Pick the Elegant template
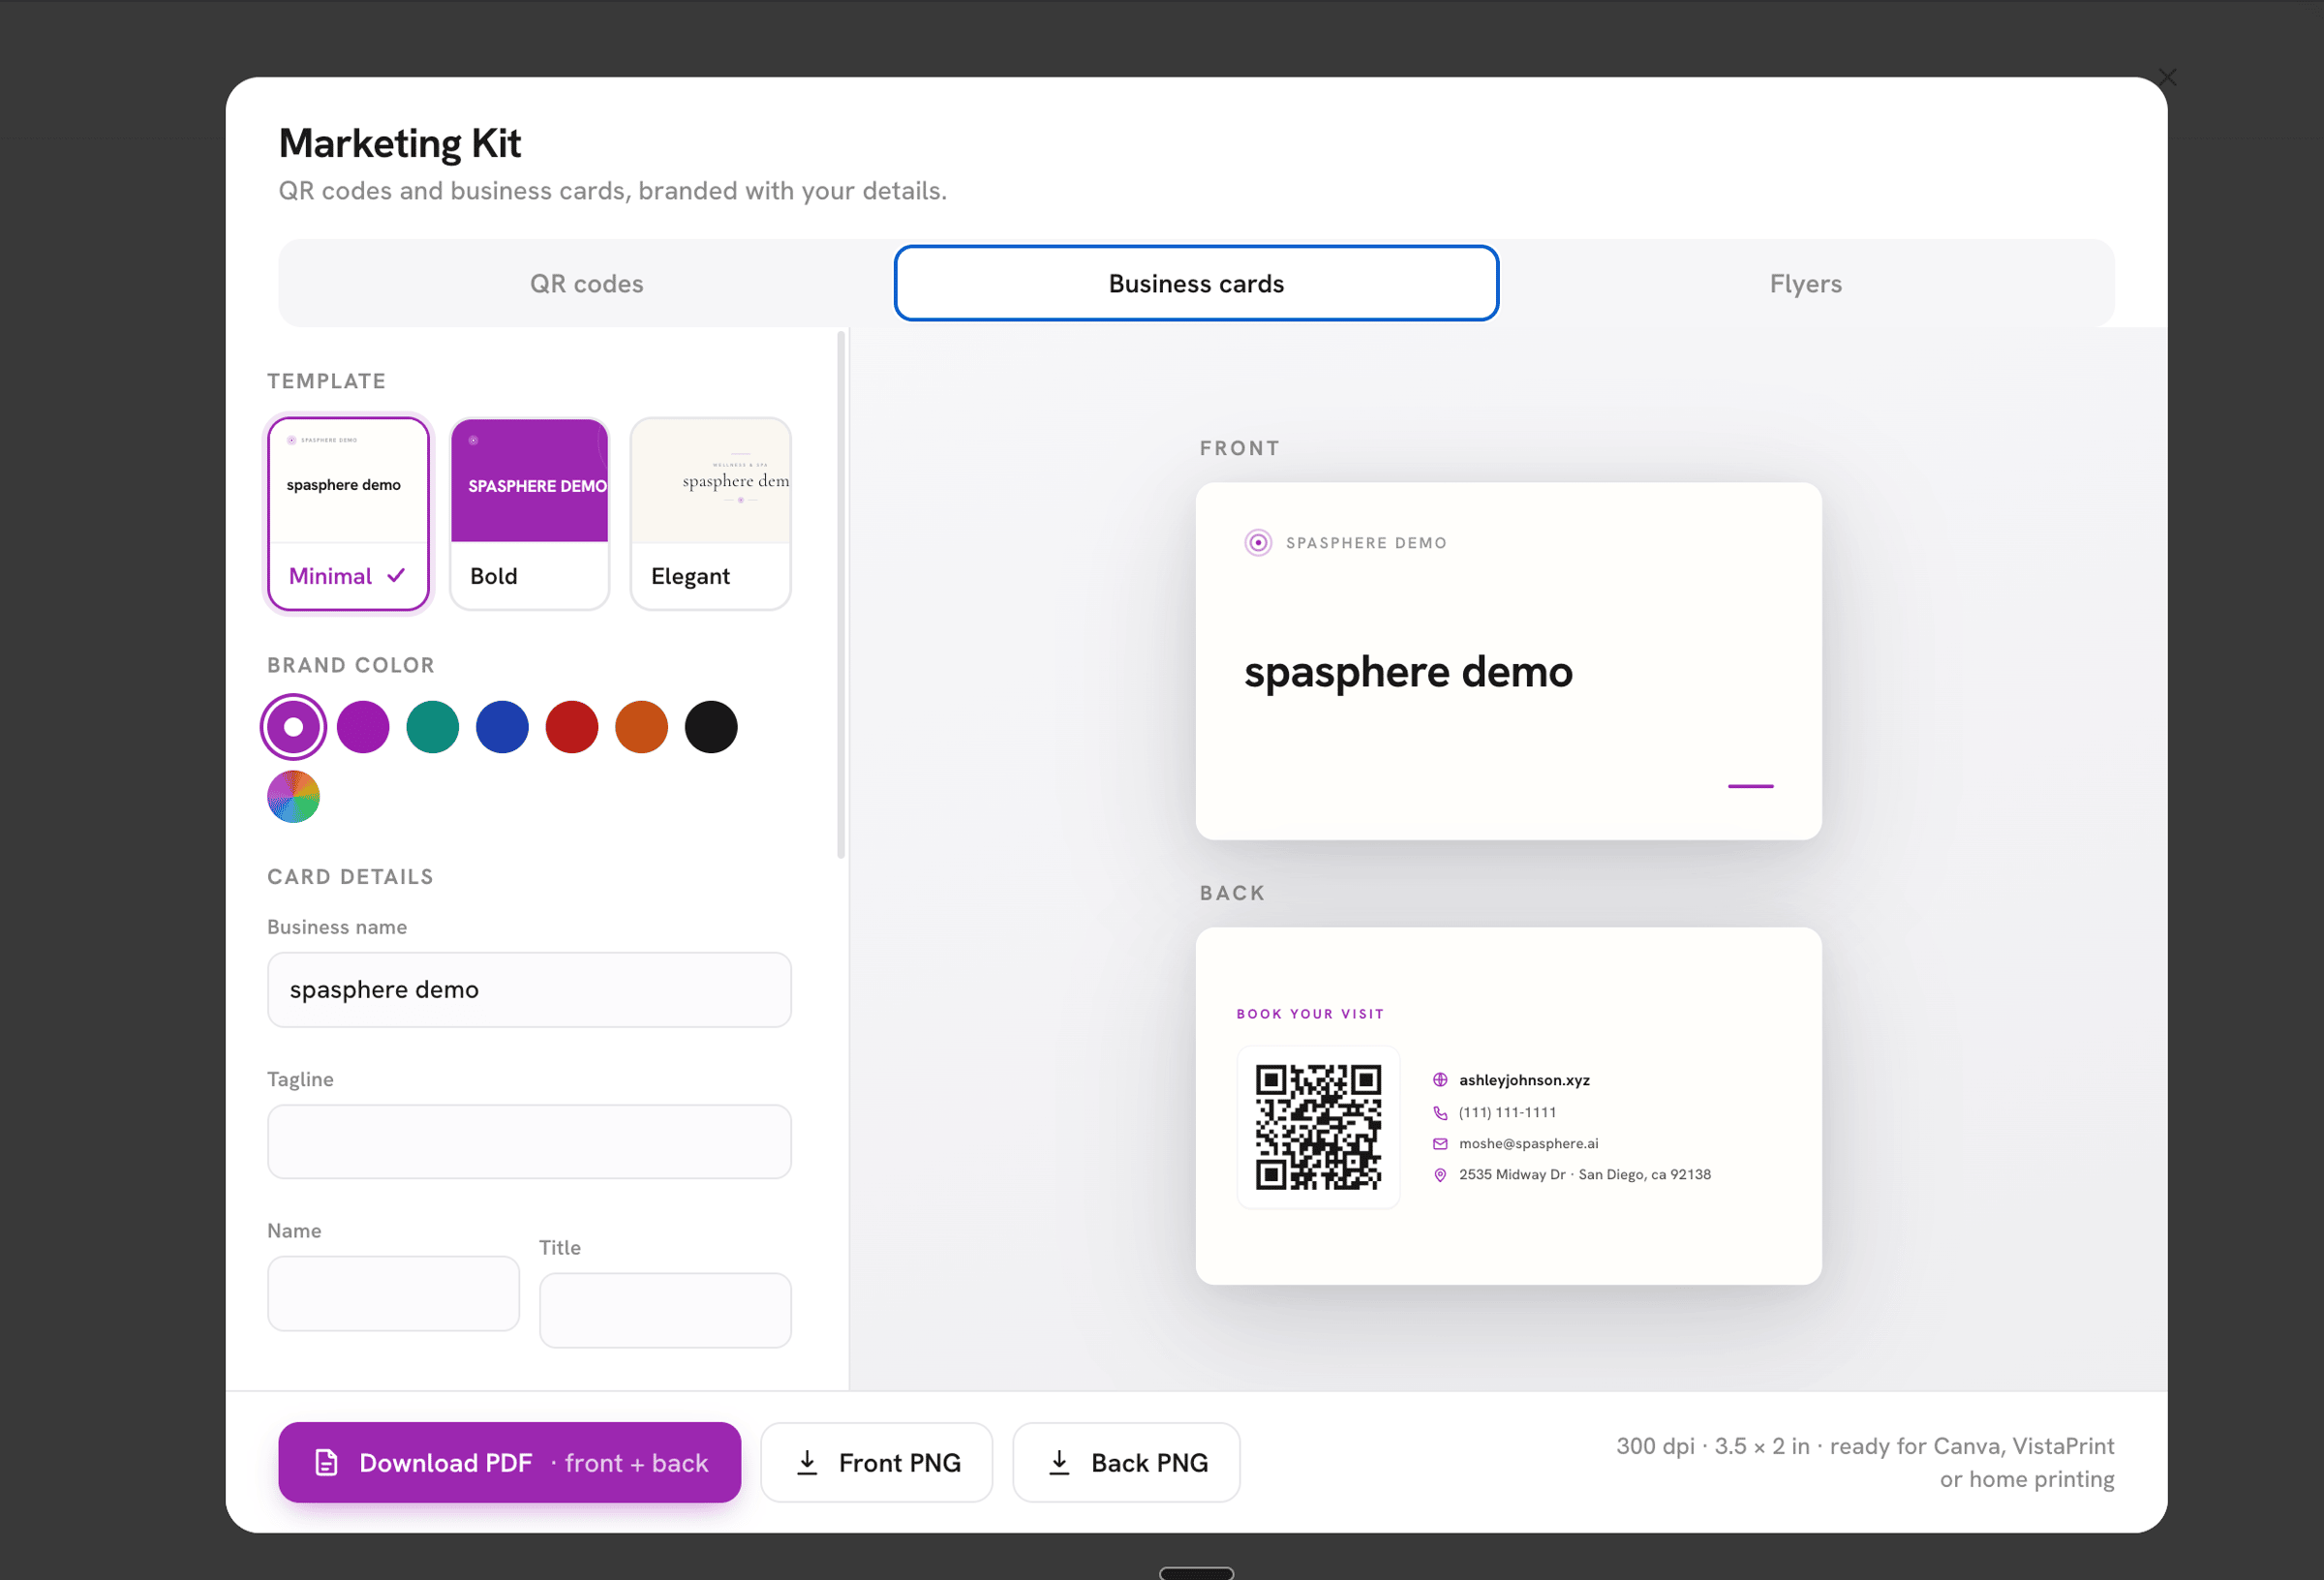 click(710, 514)
